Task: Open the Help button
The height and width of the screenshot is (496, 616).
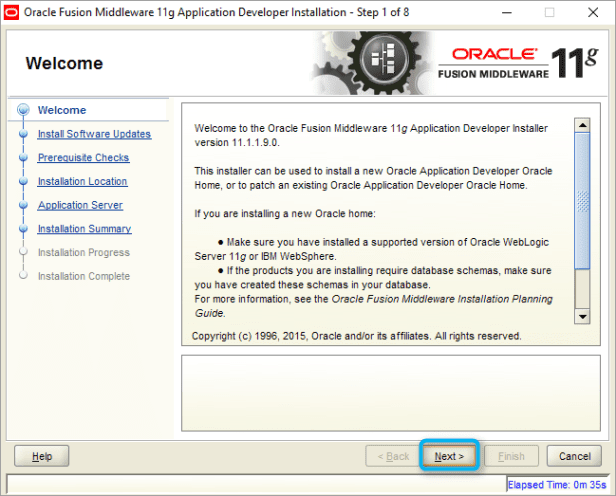Action: pyautogui.click(x=42, y=456)
